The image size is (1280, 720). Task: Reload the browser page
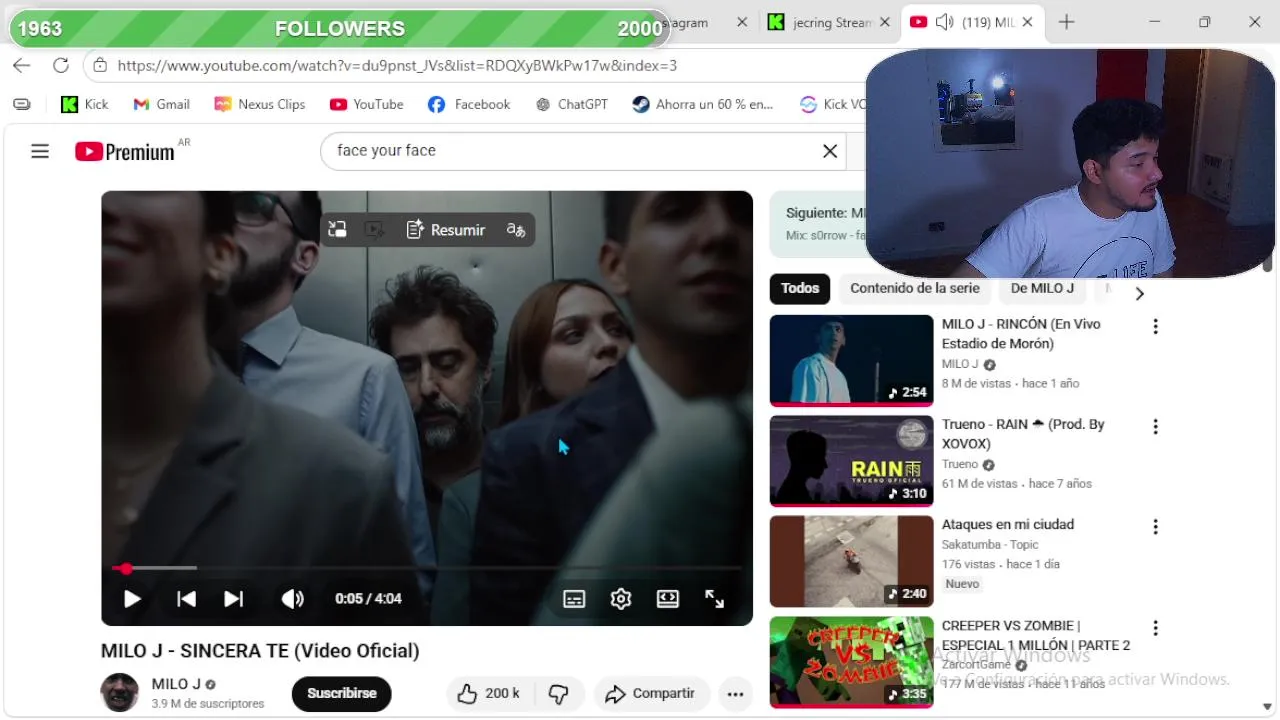coord(61,65)
